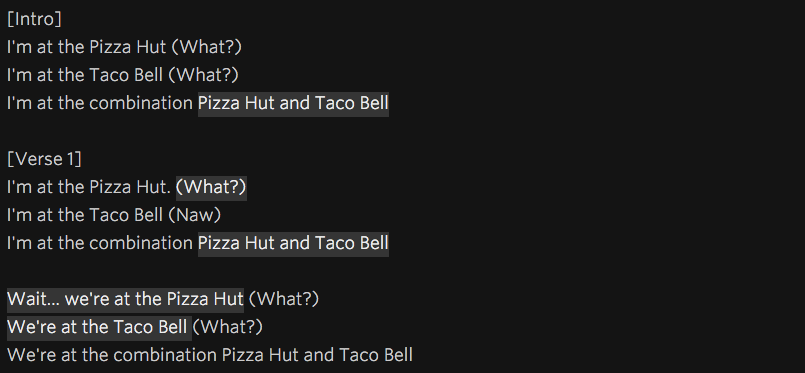Click the [Verse 1] section label

point(44,160)
